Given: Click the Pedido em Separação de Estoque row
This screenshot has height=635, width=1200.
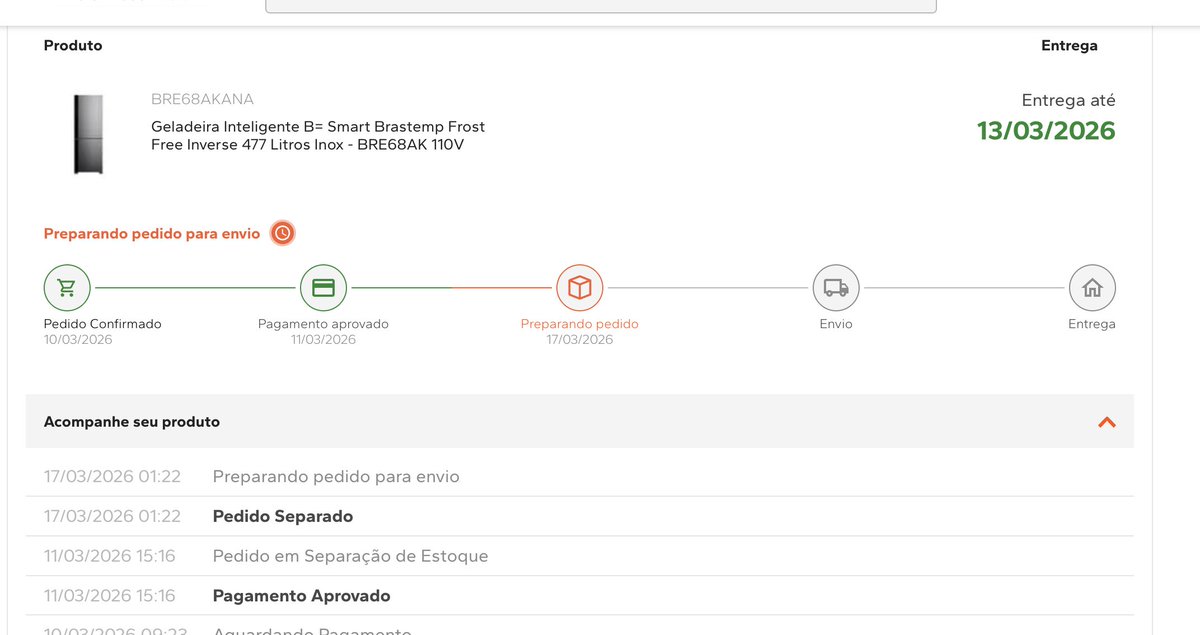Looking at the screenshot, I should point(580,556).
